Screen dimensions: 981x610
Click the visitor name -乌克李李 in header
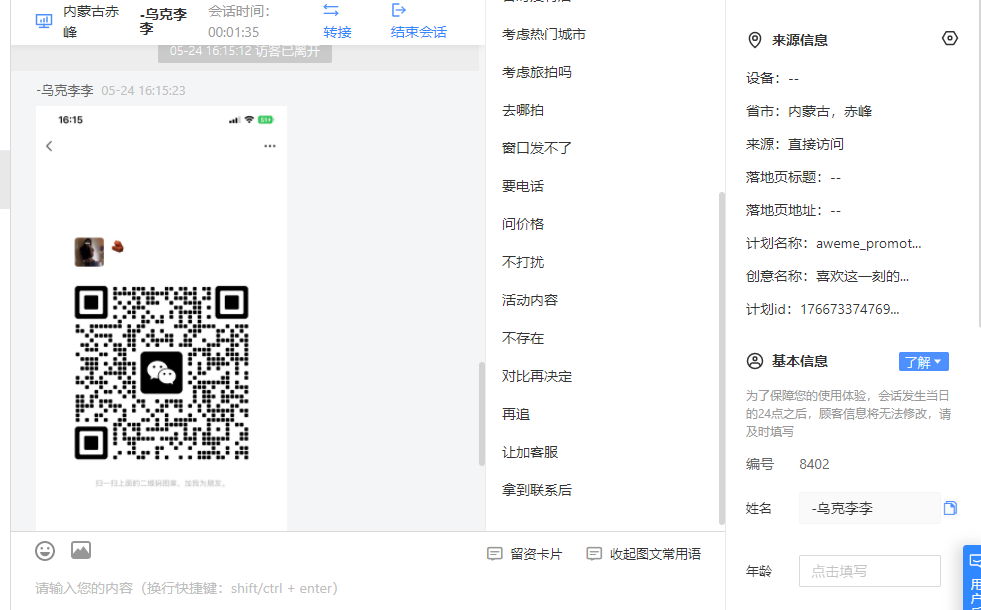pyautogui.click(x=163, y=21)
